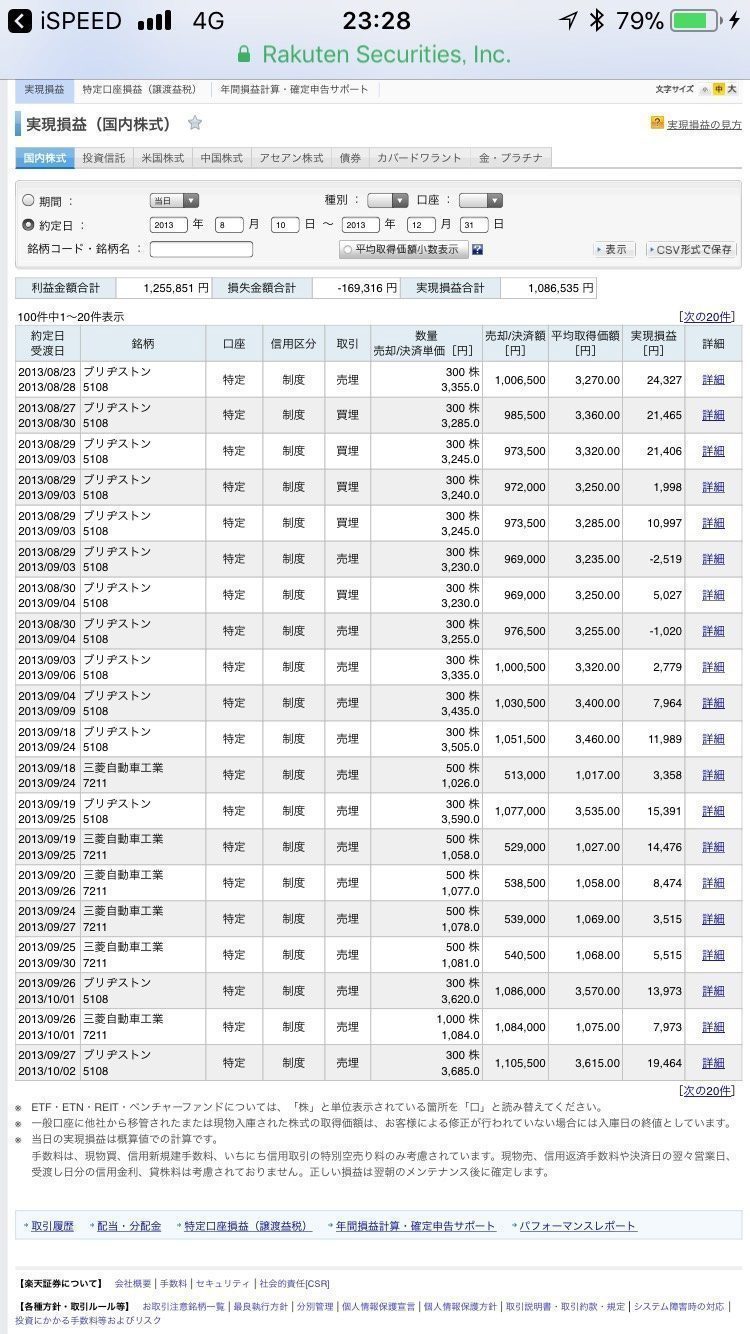Image resolution: width=750 pixels, height=1334 pixels.
Task: Select the top 実現損益 menu tab
Action: (44, 90)
